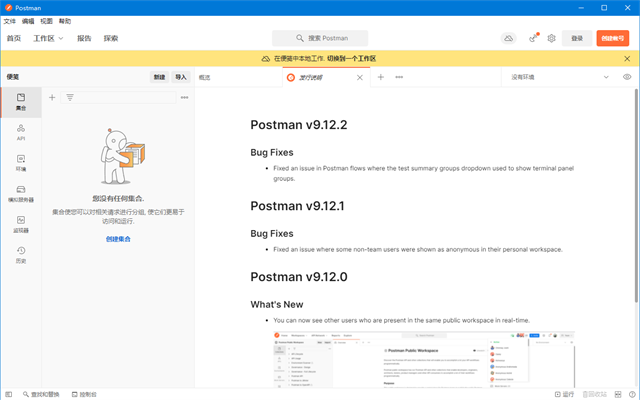Click the plus icon to add collection
640x400 pixels.
pyautogui.click(x=52, y=97)
